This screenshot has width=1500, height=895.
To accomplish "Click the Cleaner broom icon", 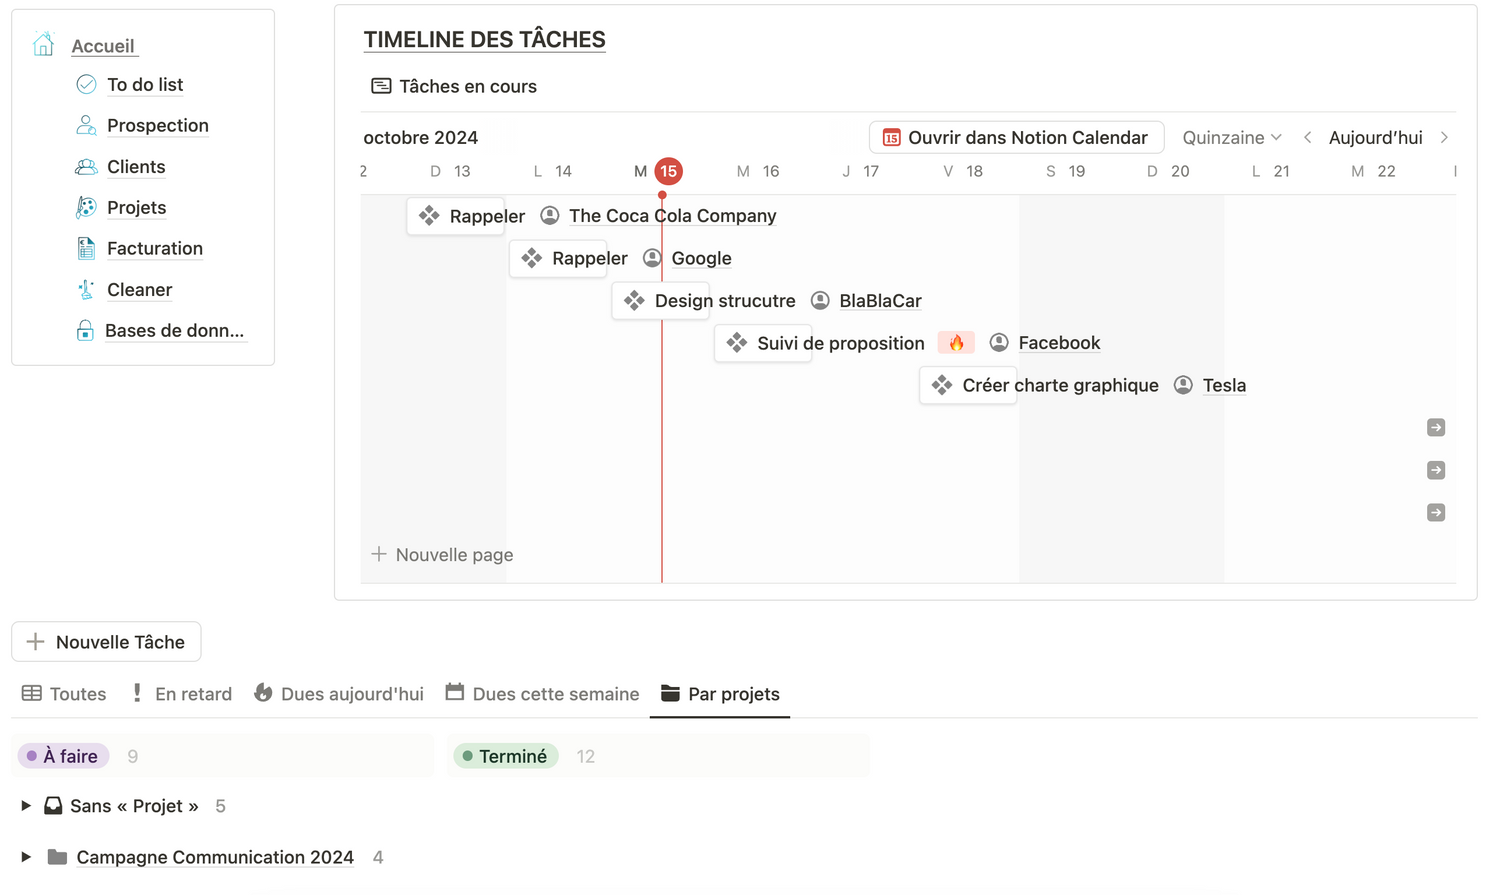I will [86, 290].
